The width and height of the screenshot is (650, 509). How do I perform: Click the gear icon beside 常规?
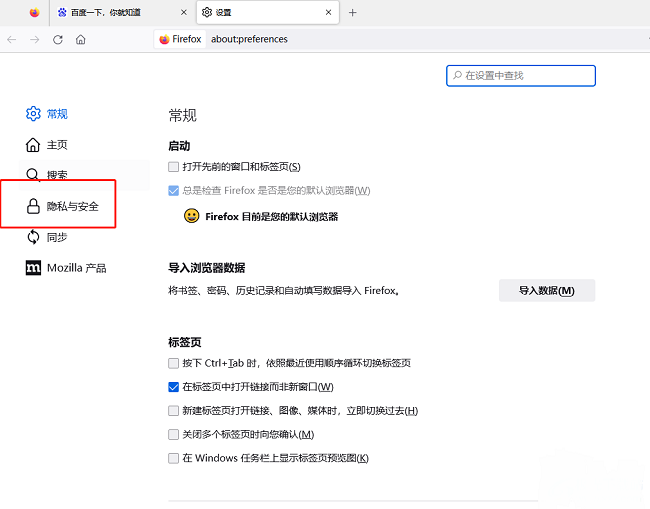point(33,114)
